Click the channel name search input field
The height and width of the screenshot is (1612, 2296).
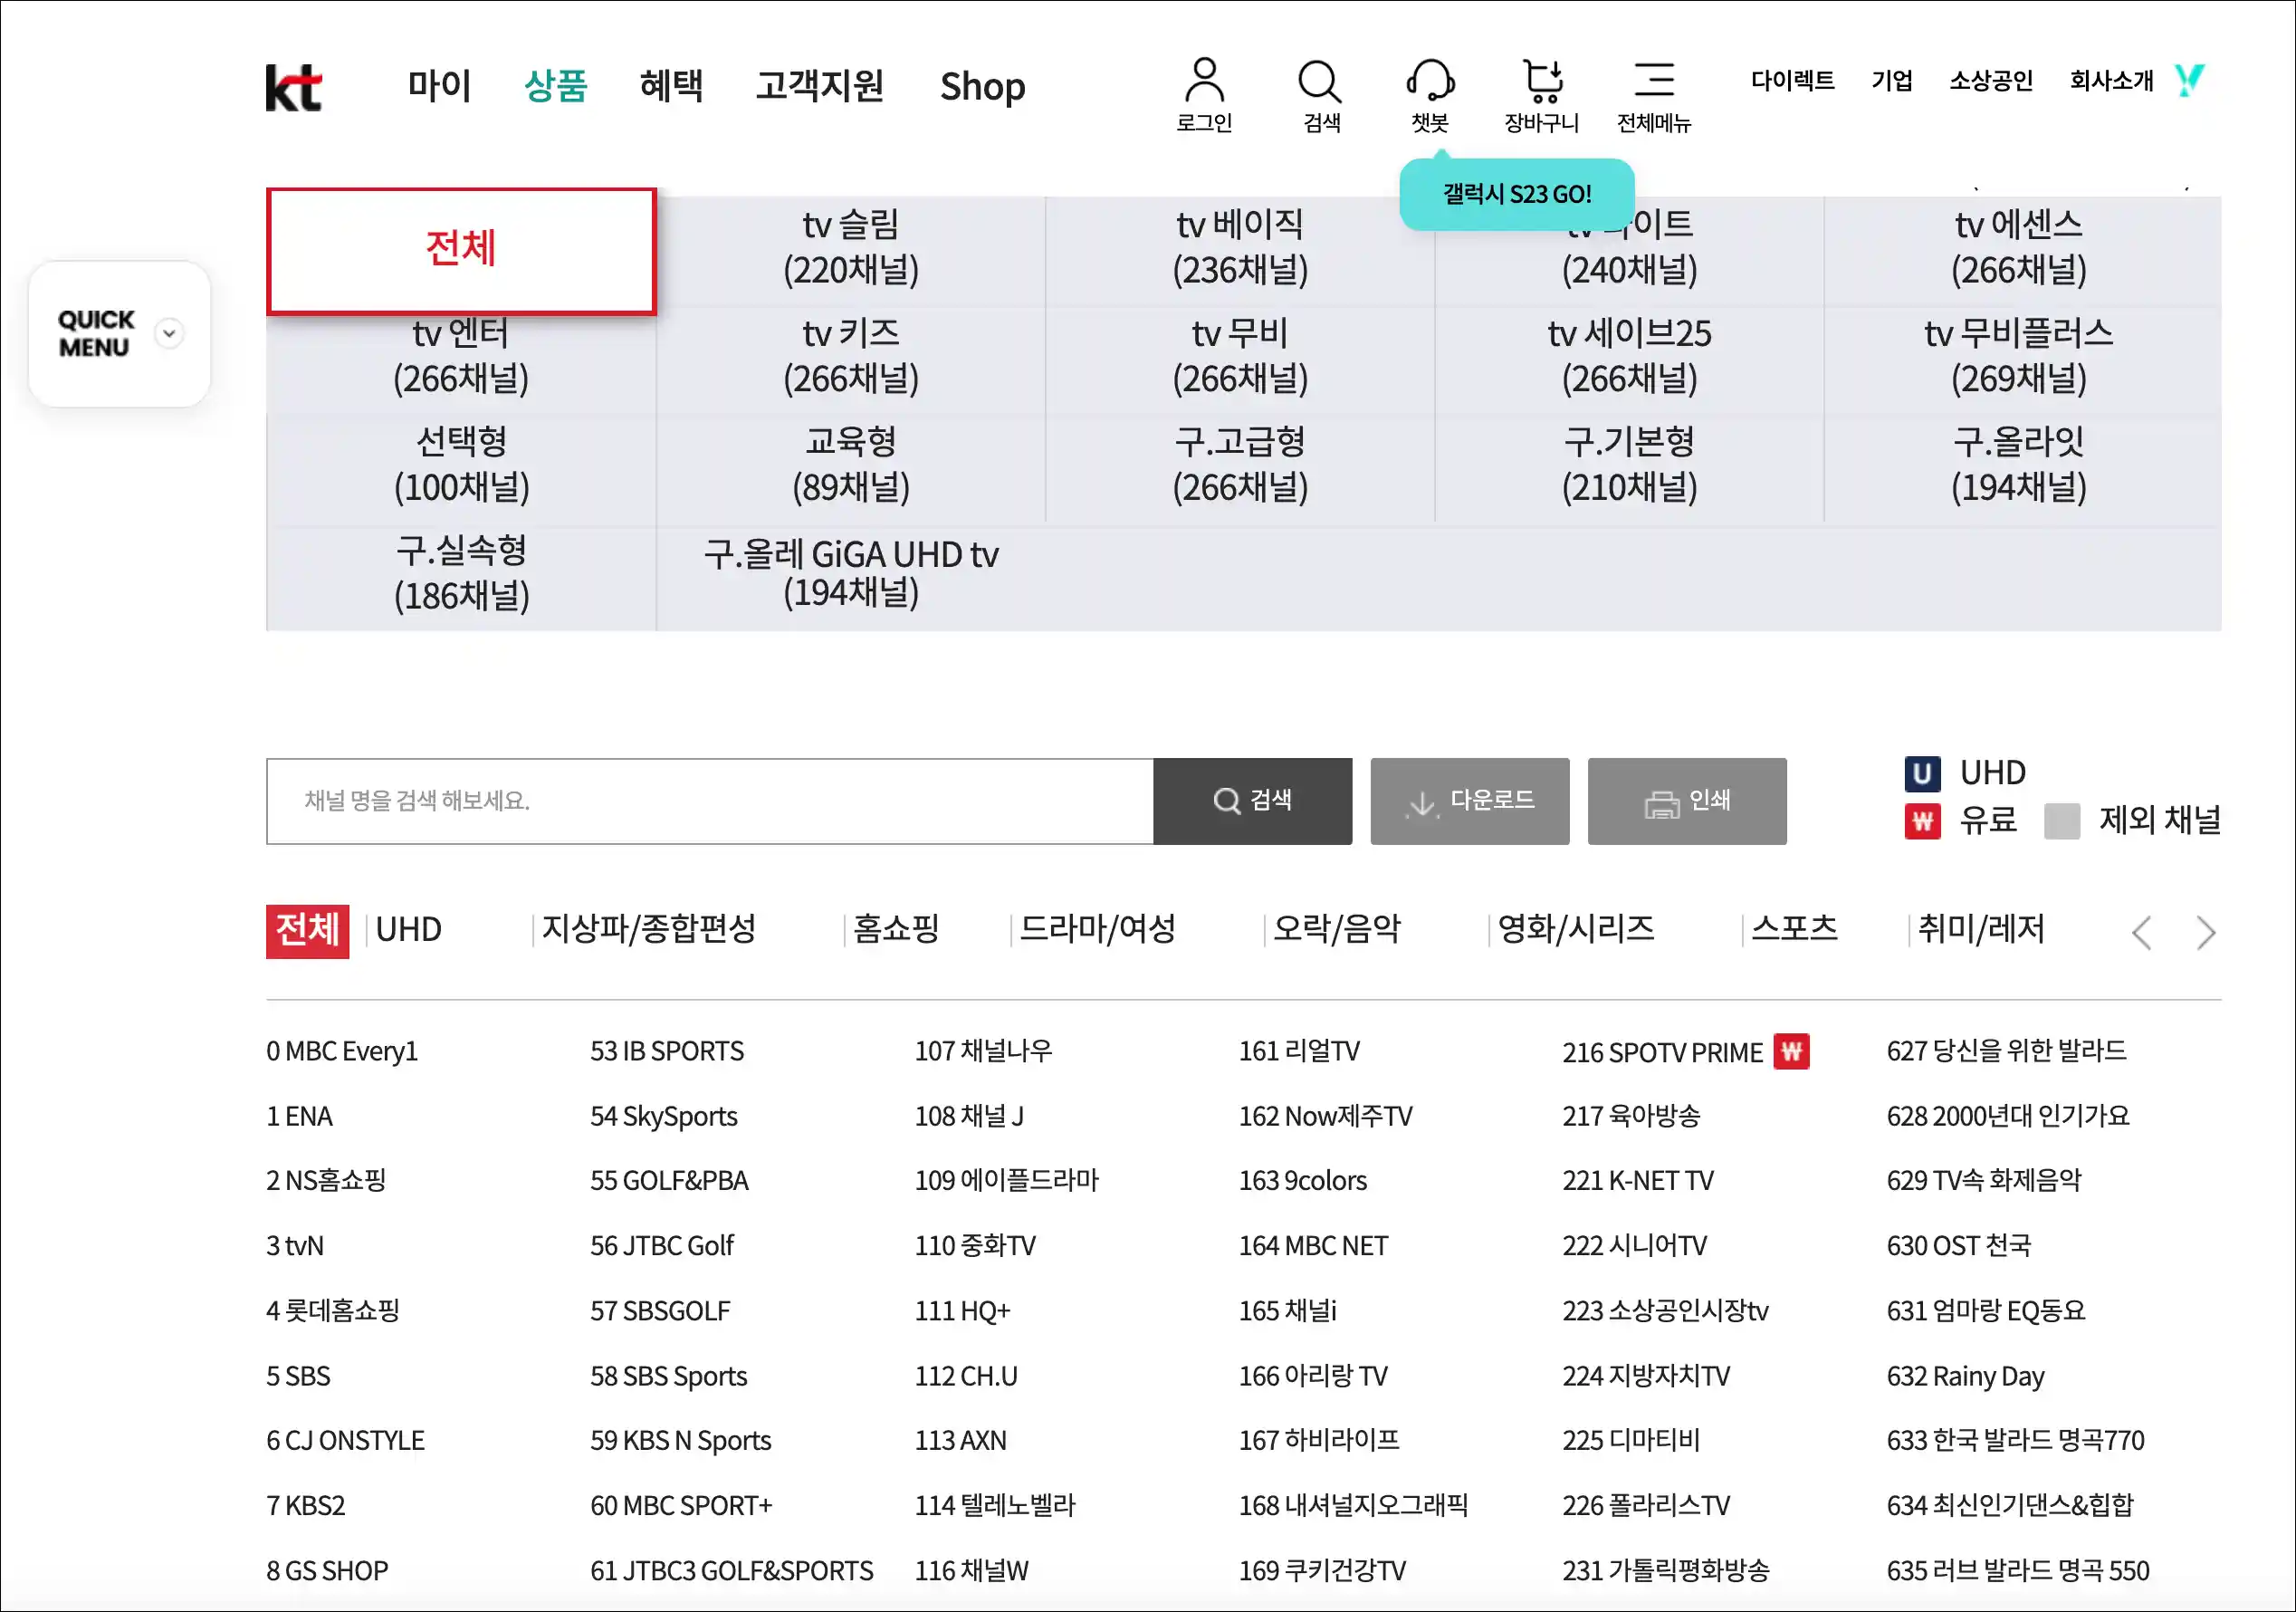tap(709, 801)
